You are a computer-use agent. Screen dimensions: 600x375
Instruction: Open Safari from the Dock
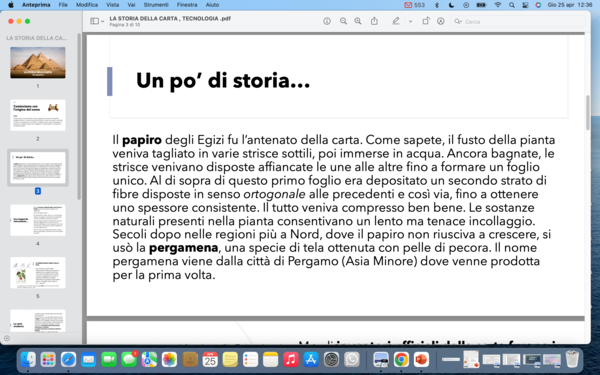(x=68, y=359)
